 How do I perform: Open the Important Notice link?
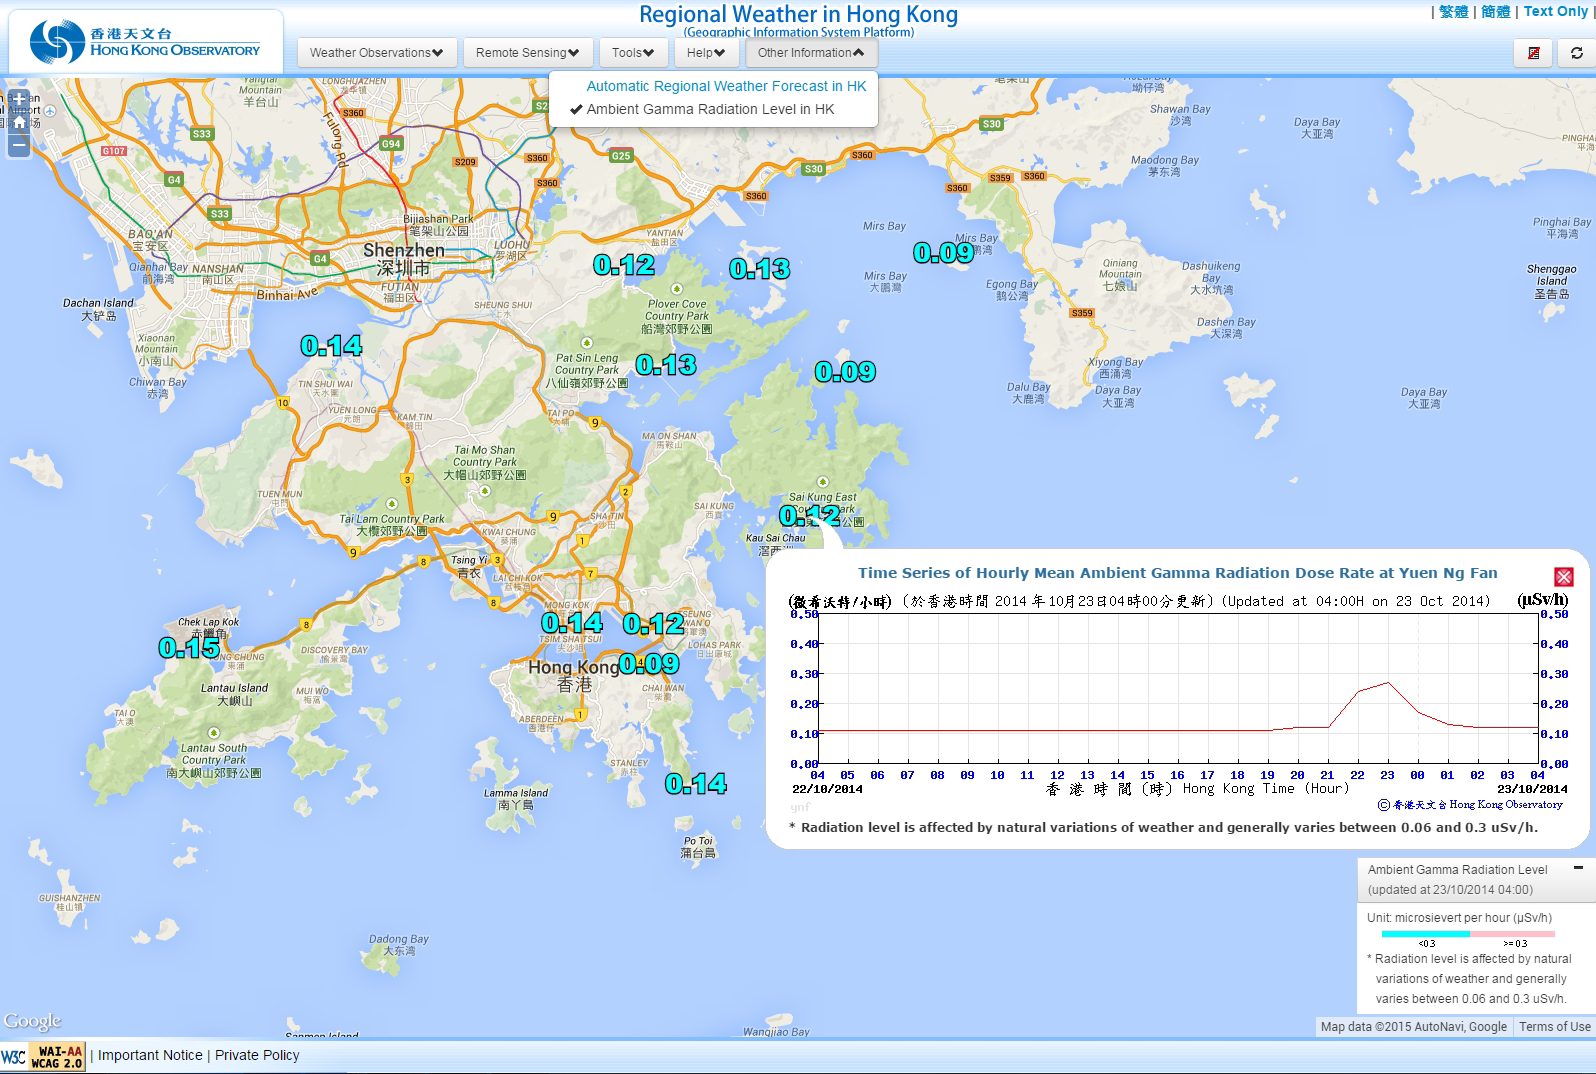(x=150, y=1055)
